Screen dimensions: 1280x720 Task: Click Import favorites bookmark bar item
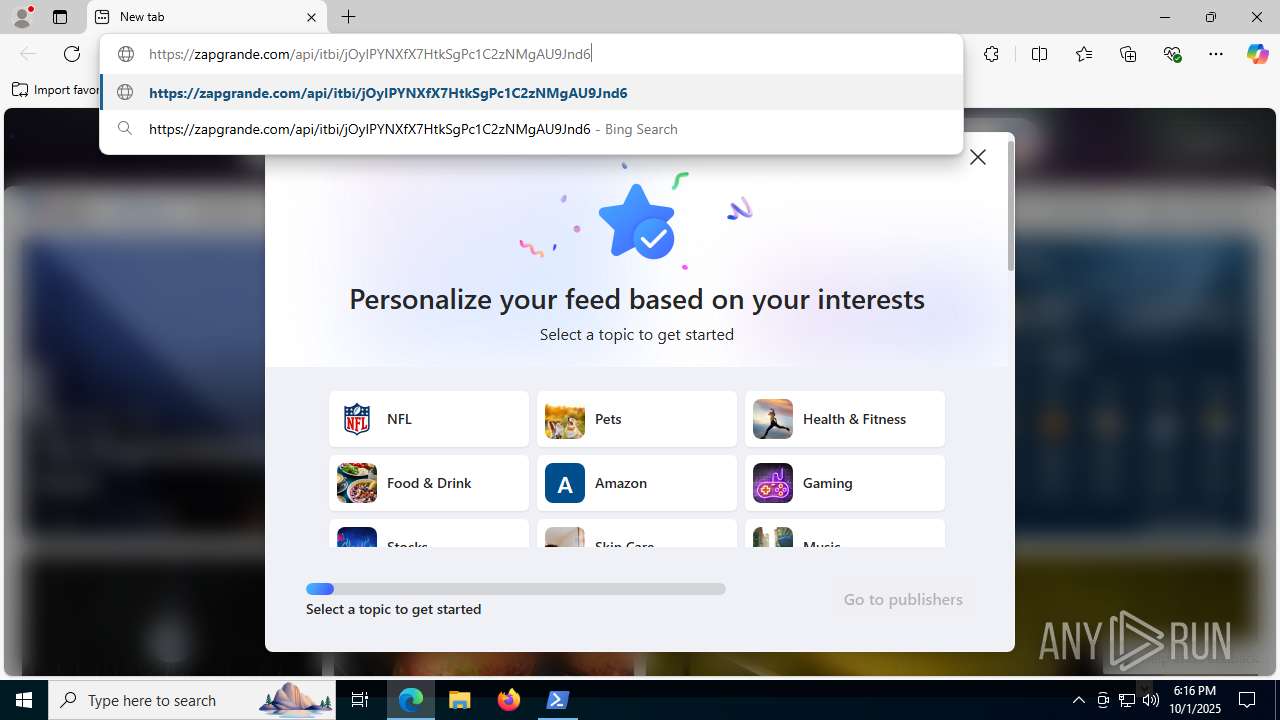[x=56, y=90]
